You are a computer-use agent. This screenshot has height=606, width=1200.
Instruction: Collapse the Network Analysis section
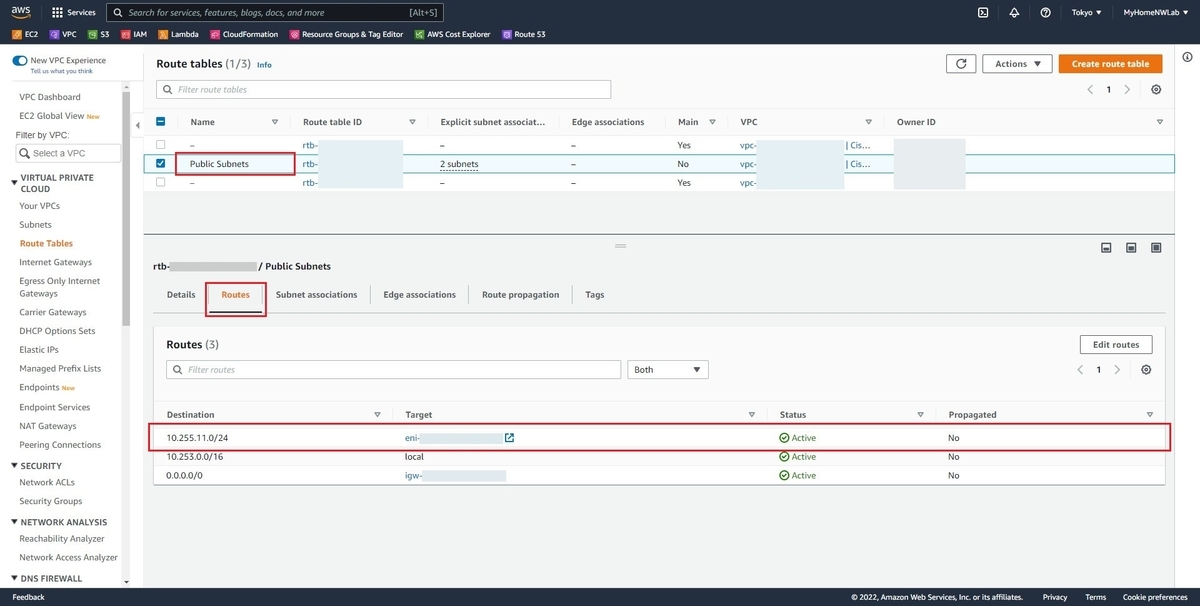coord(14,522)
